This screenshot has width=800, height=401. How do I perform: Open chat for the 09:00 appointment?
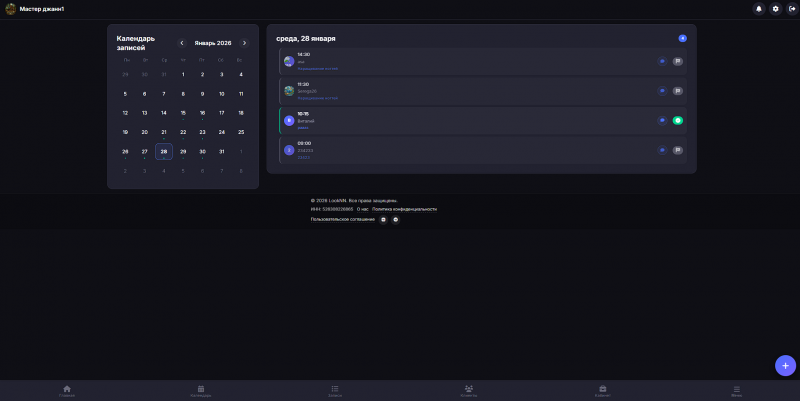[662, 150]
